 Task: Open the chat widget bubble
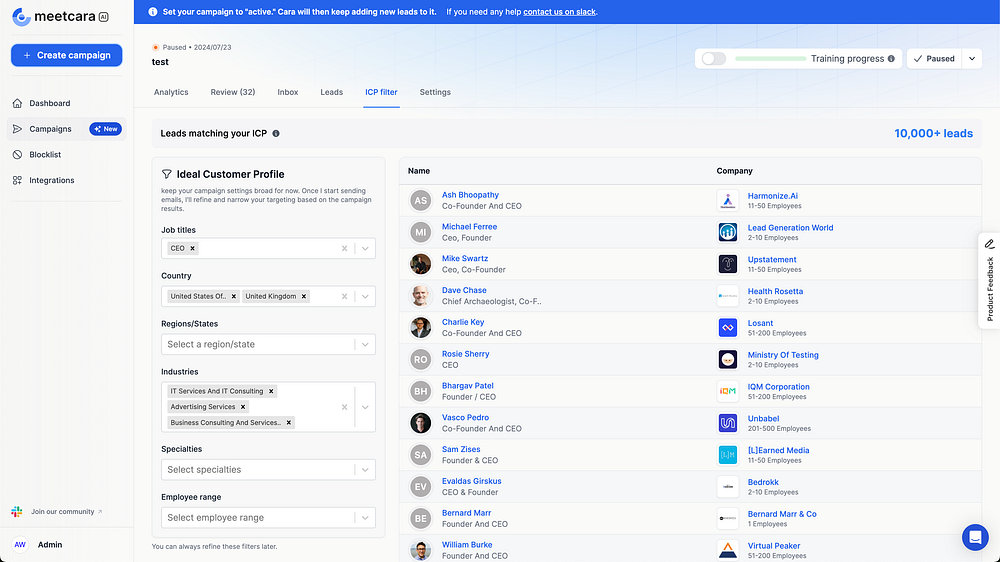pyautogui.click(x=975, y=537)
